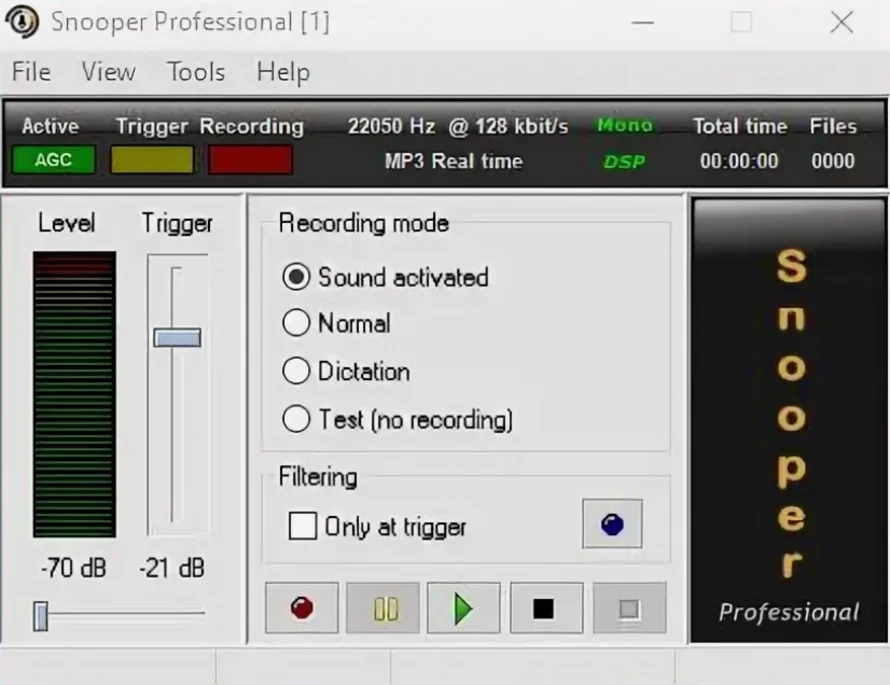Open the Help menu
This screenshot has height=685, width=890.
click(x=283, y=72)
